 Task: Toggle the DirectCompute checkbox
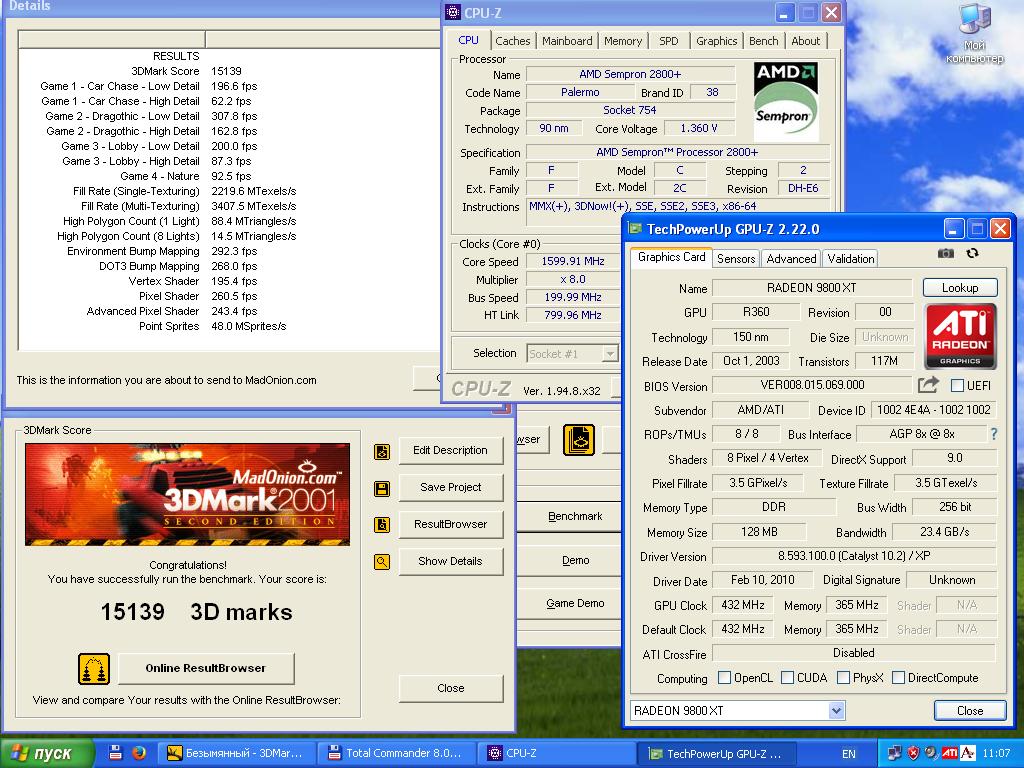pos(899,677)
